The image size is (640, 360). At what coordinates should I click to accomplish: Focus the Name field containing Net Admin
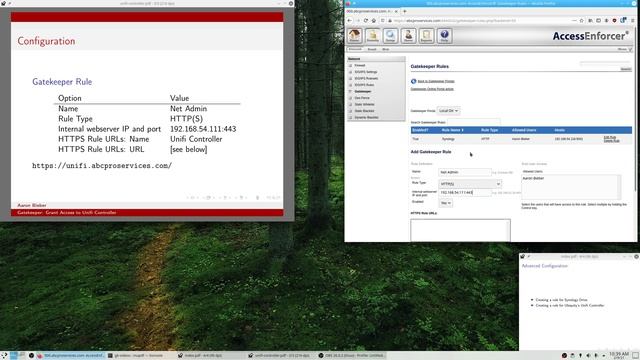[465, 172]
